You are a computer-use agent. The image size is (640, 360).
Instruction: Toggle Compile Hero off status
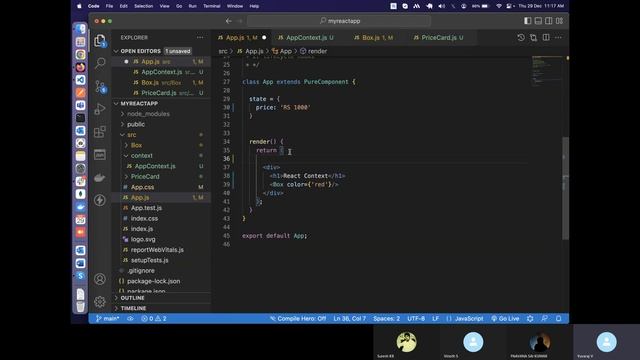click(298, 318)
